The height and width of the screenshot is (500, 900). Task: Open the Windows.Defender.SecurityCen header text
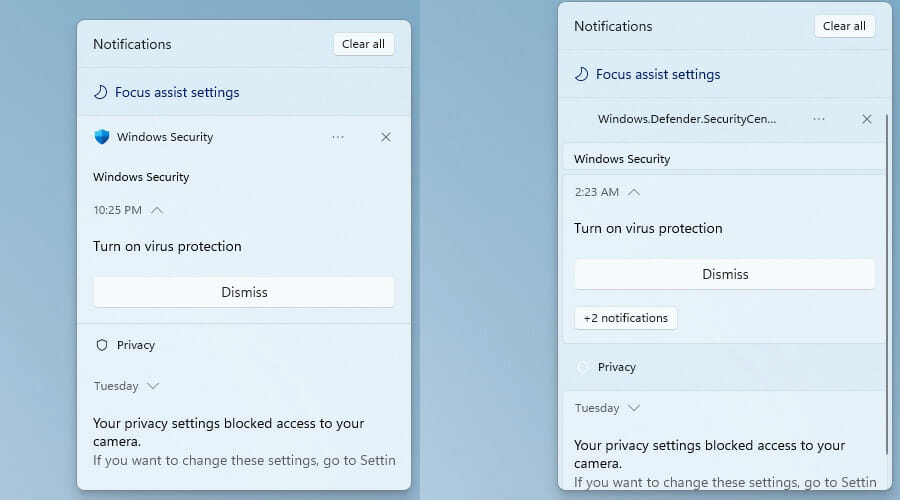click(x=687, y=119)
